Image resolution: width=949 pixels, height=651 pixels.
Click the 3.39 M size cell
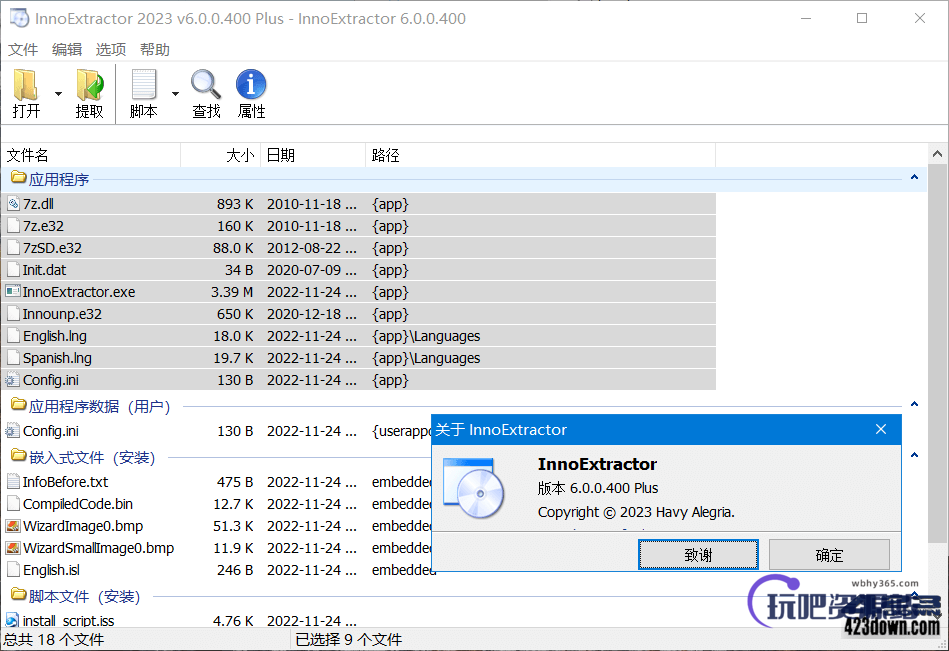(x=232, y=292)
